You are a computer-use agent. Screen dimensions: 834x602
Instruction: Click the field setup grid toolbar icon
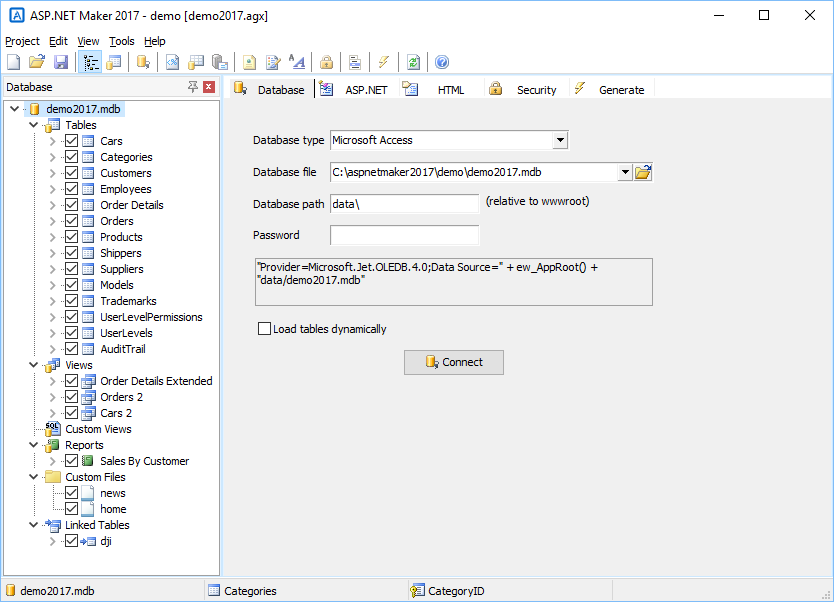point(114,62)
